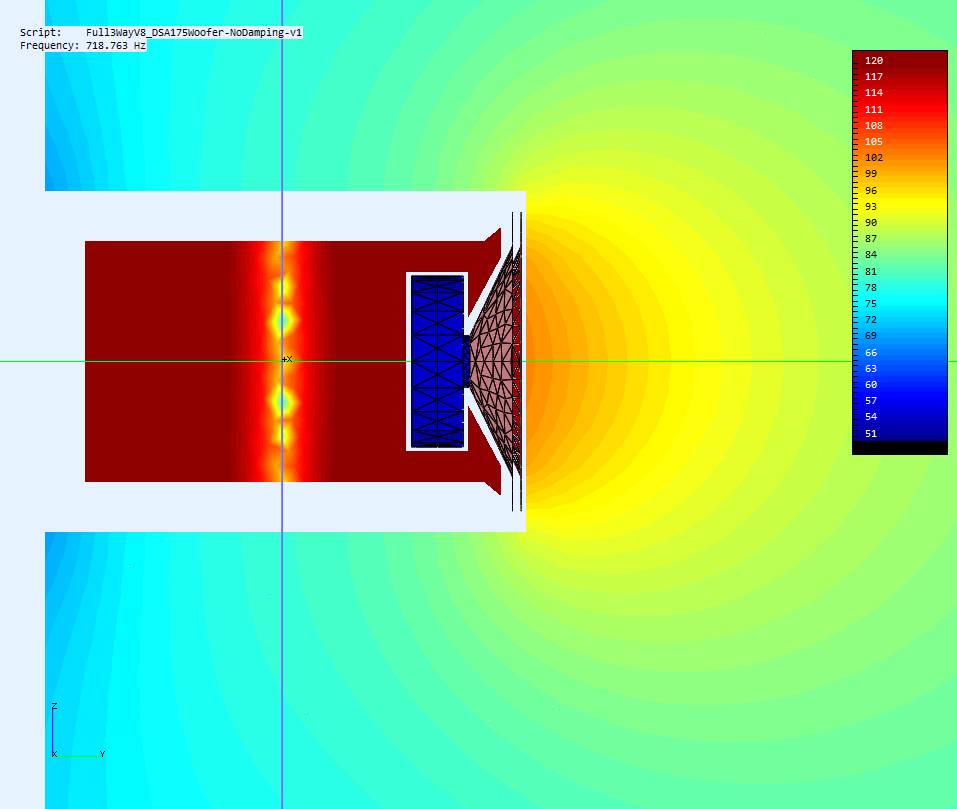Image resolution: width=957 pixels, height=809 pixels.
Task: Click the 75 value on color legend
Action: 871,303
